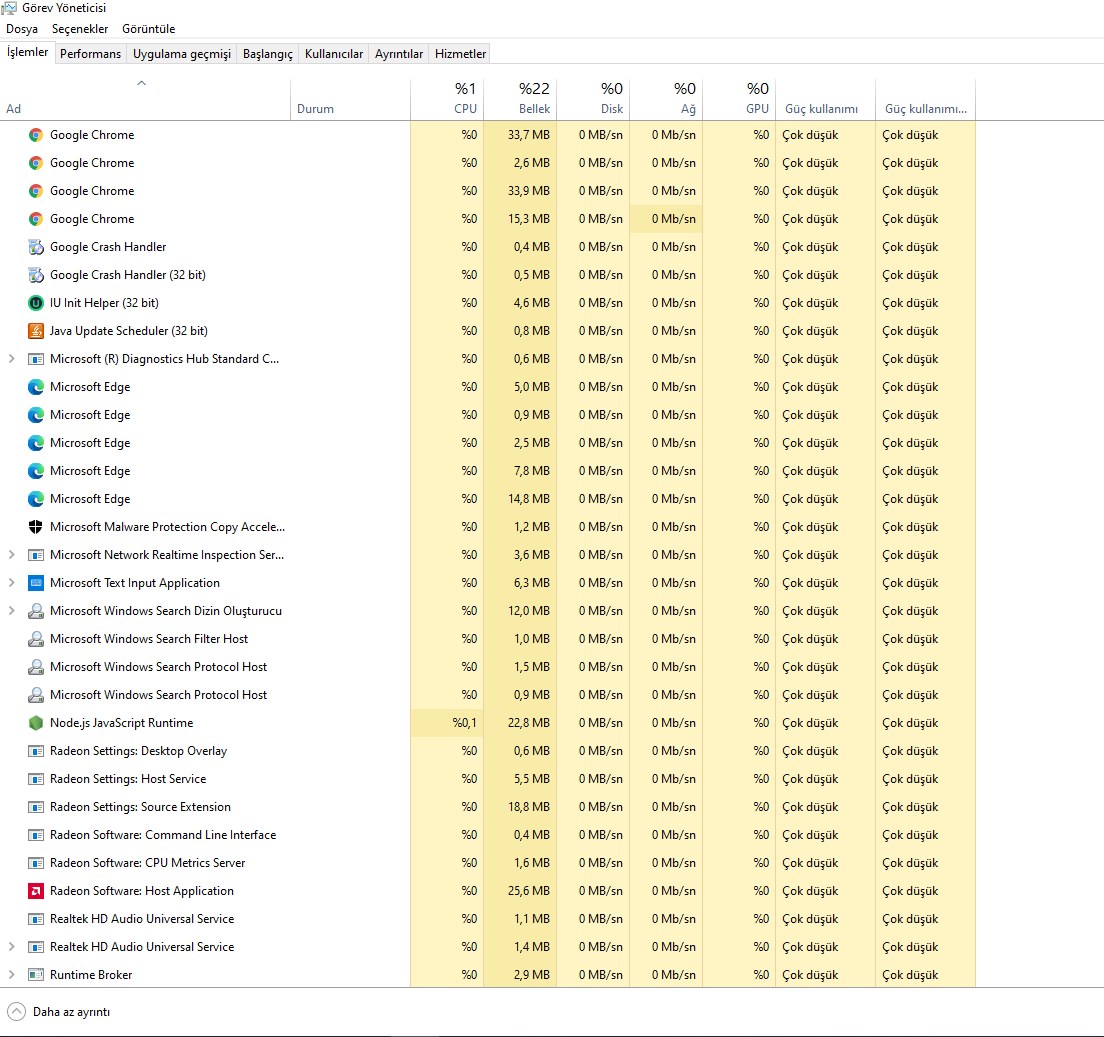Click the Google Chrome icon in the 33,7 MB row
Screen dimensions: 1104x1037
pos(36,135)
